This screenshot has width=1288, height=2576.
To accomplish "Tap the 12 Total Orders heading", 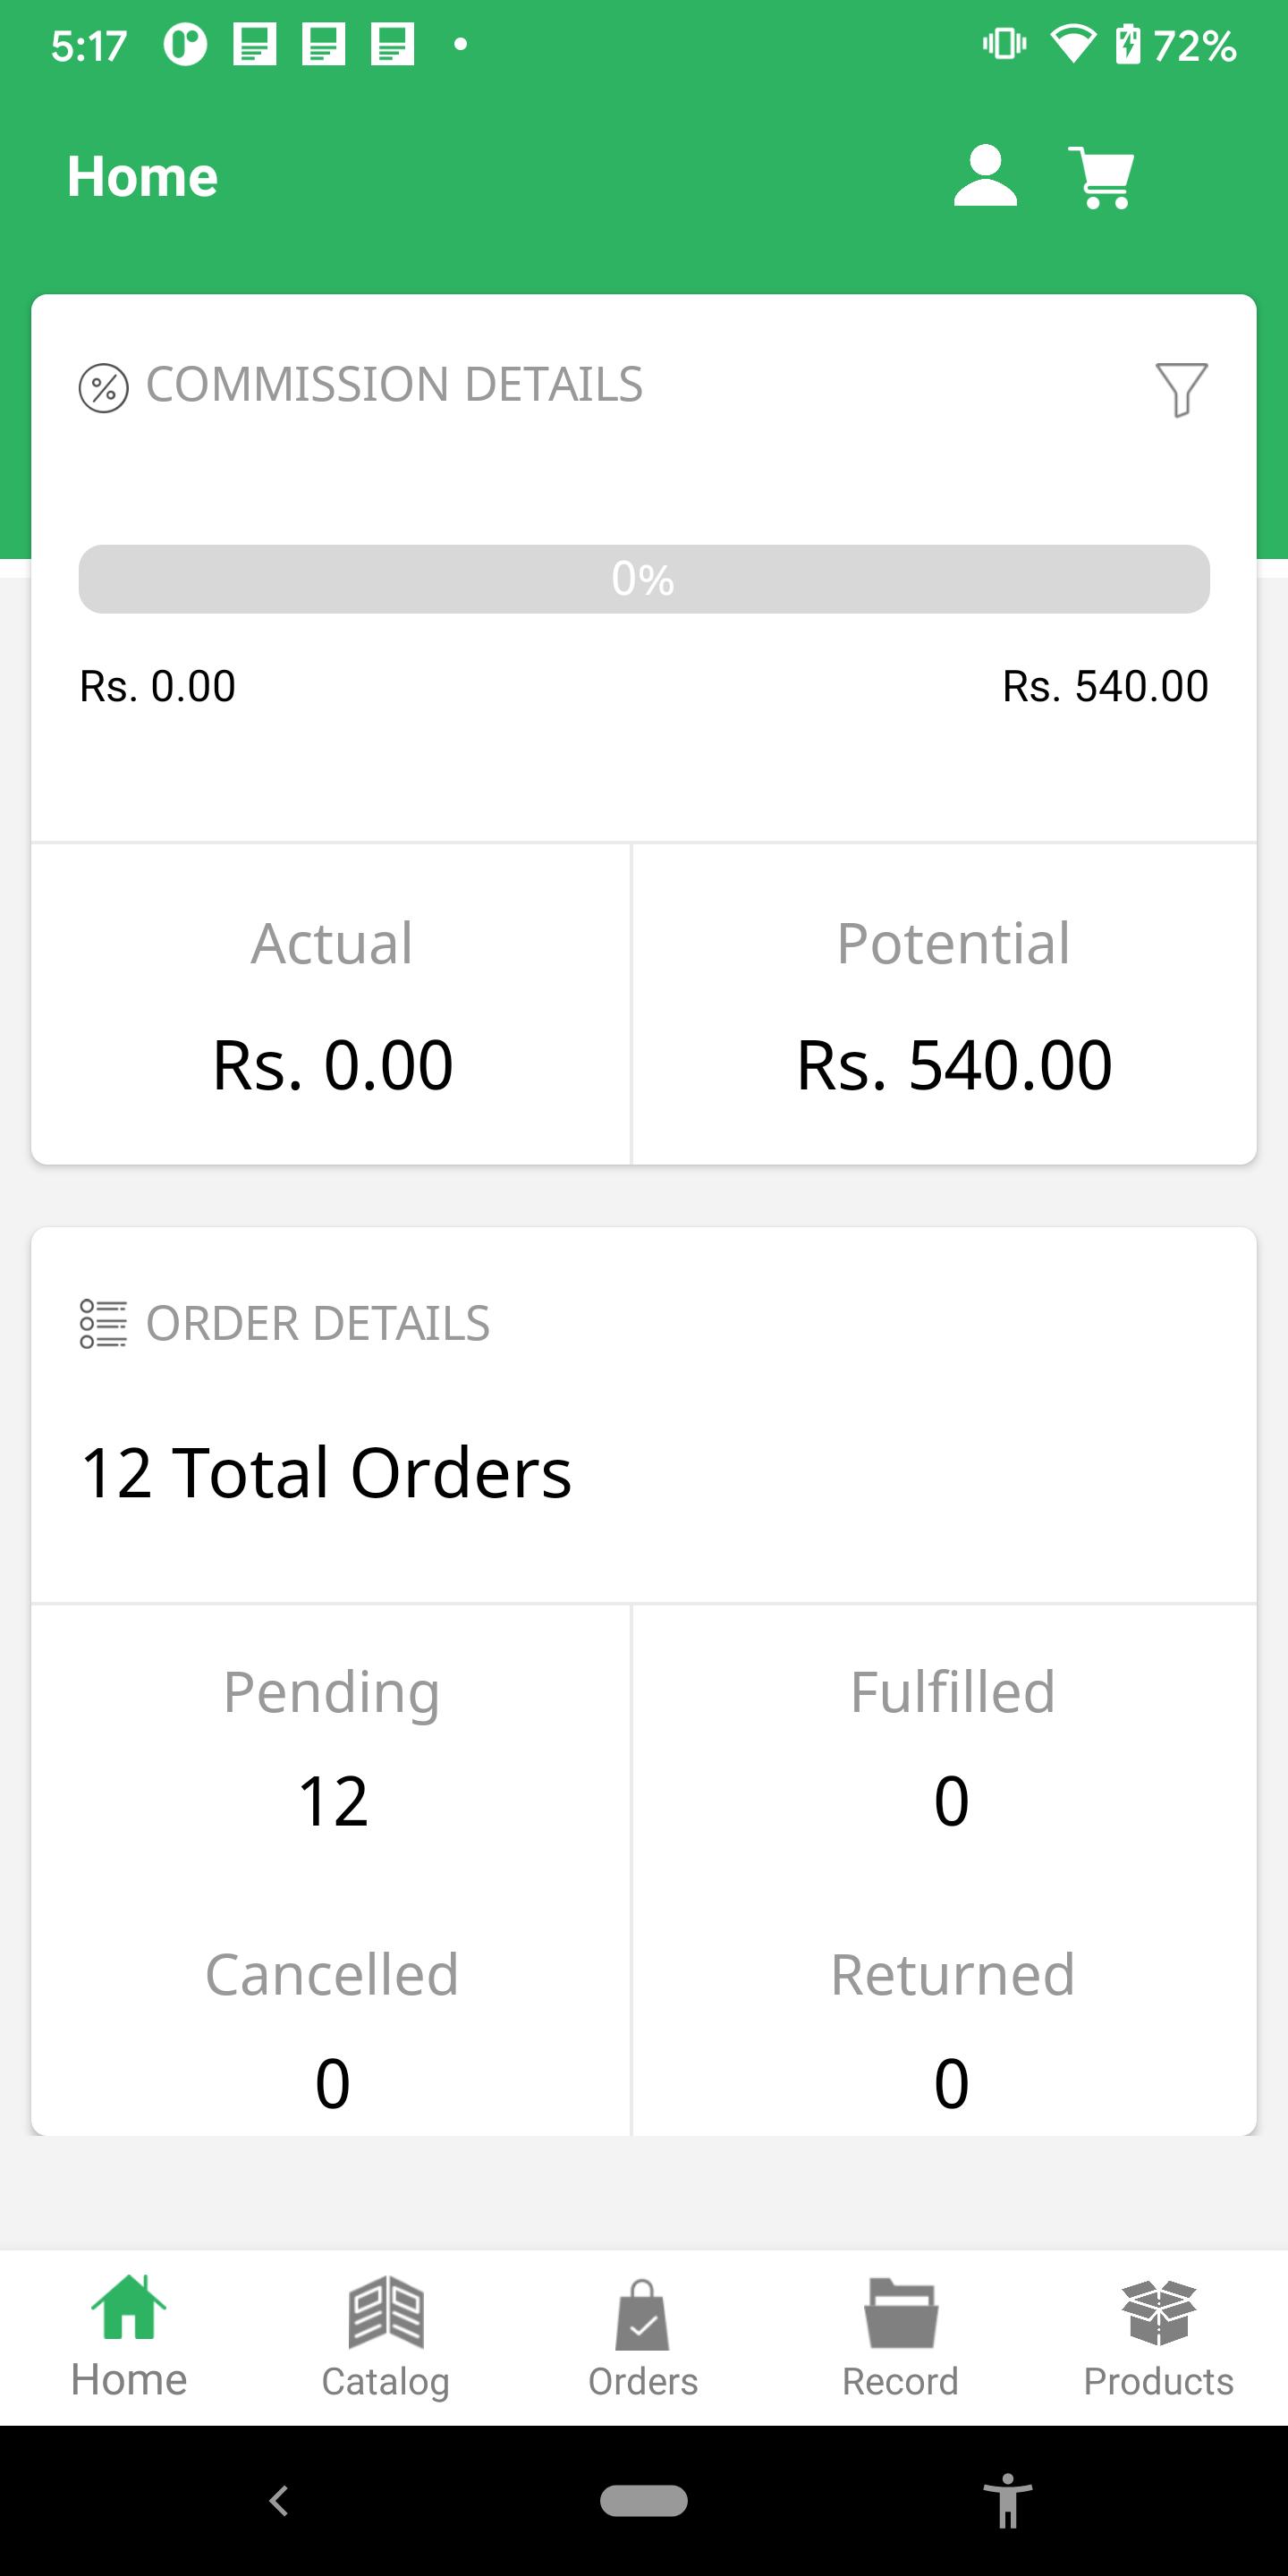I will click(326, 1473).
